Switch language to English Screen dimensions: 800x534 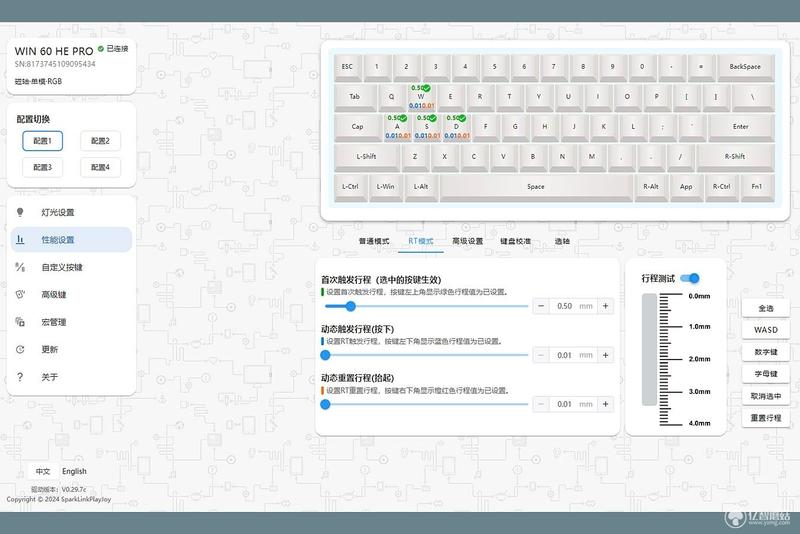click(x=74, y=471)
